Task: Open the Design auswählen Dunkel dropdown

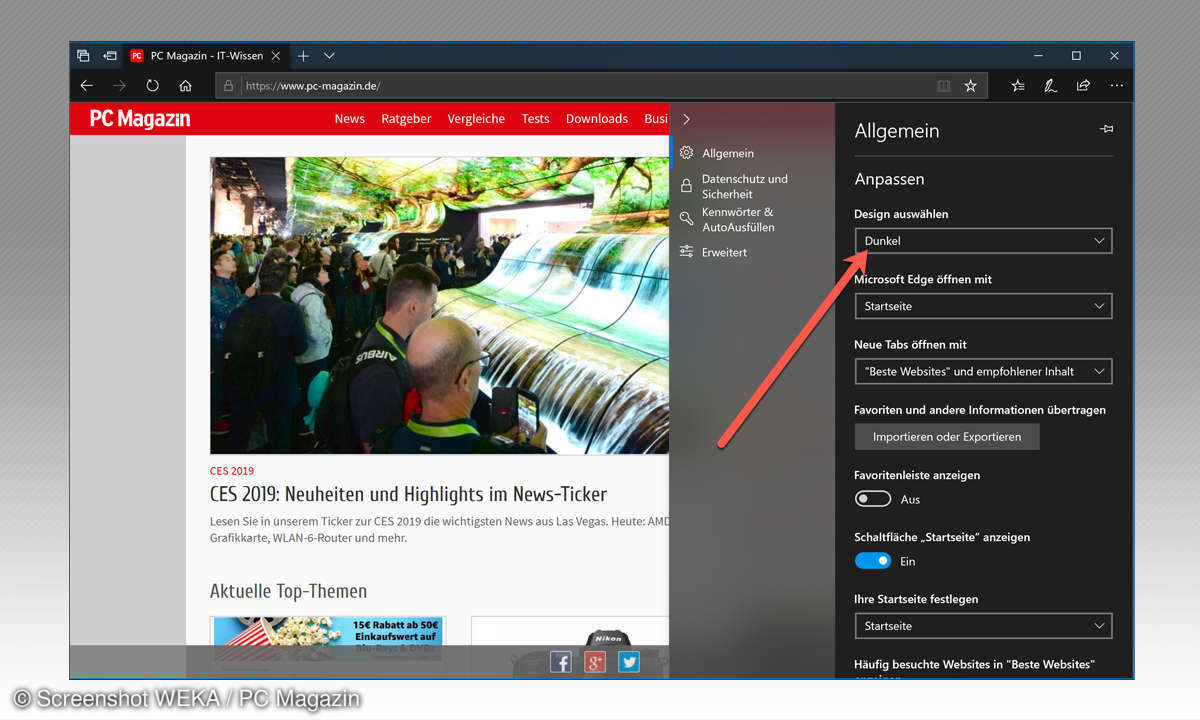Action: coord(983,241)
